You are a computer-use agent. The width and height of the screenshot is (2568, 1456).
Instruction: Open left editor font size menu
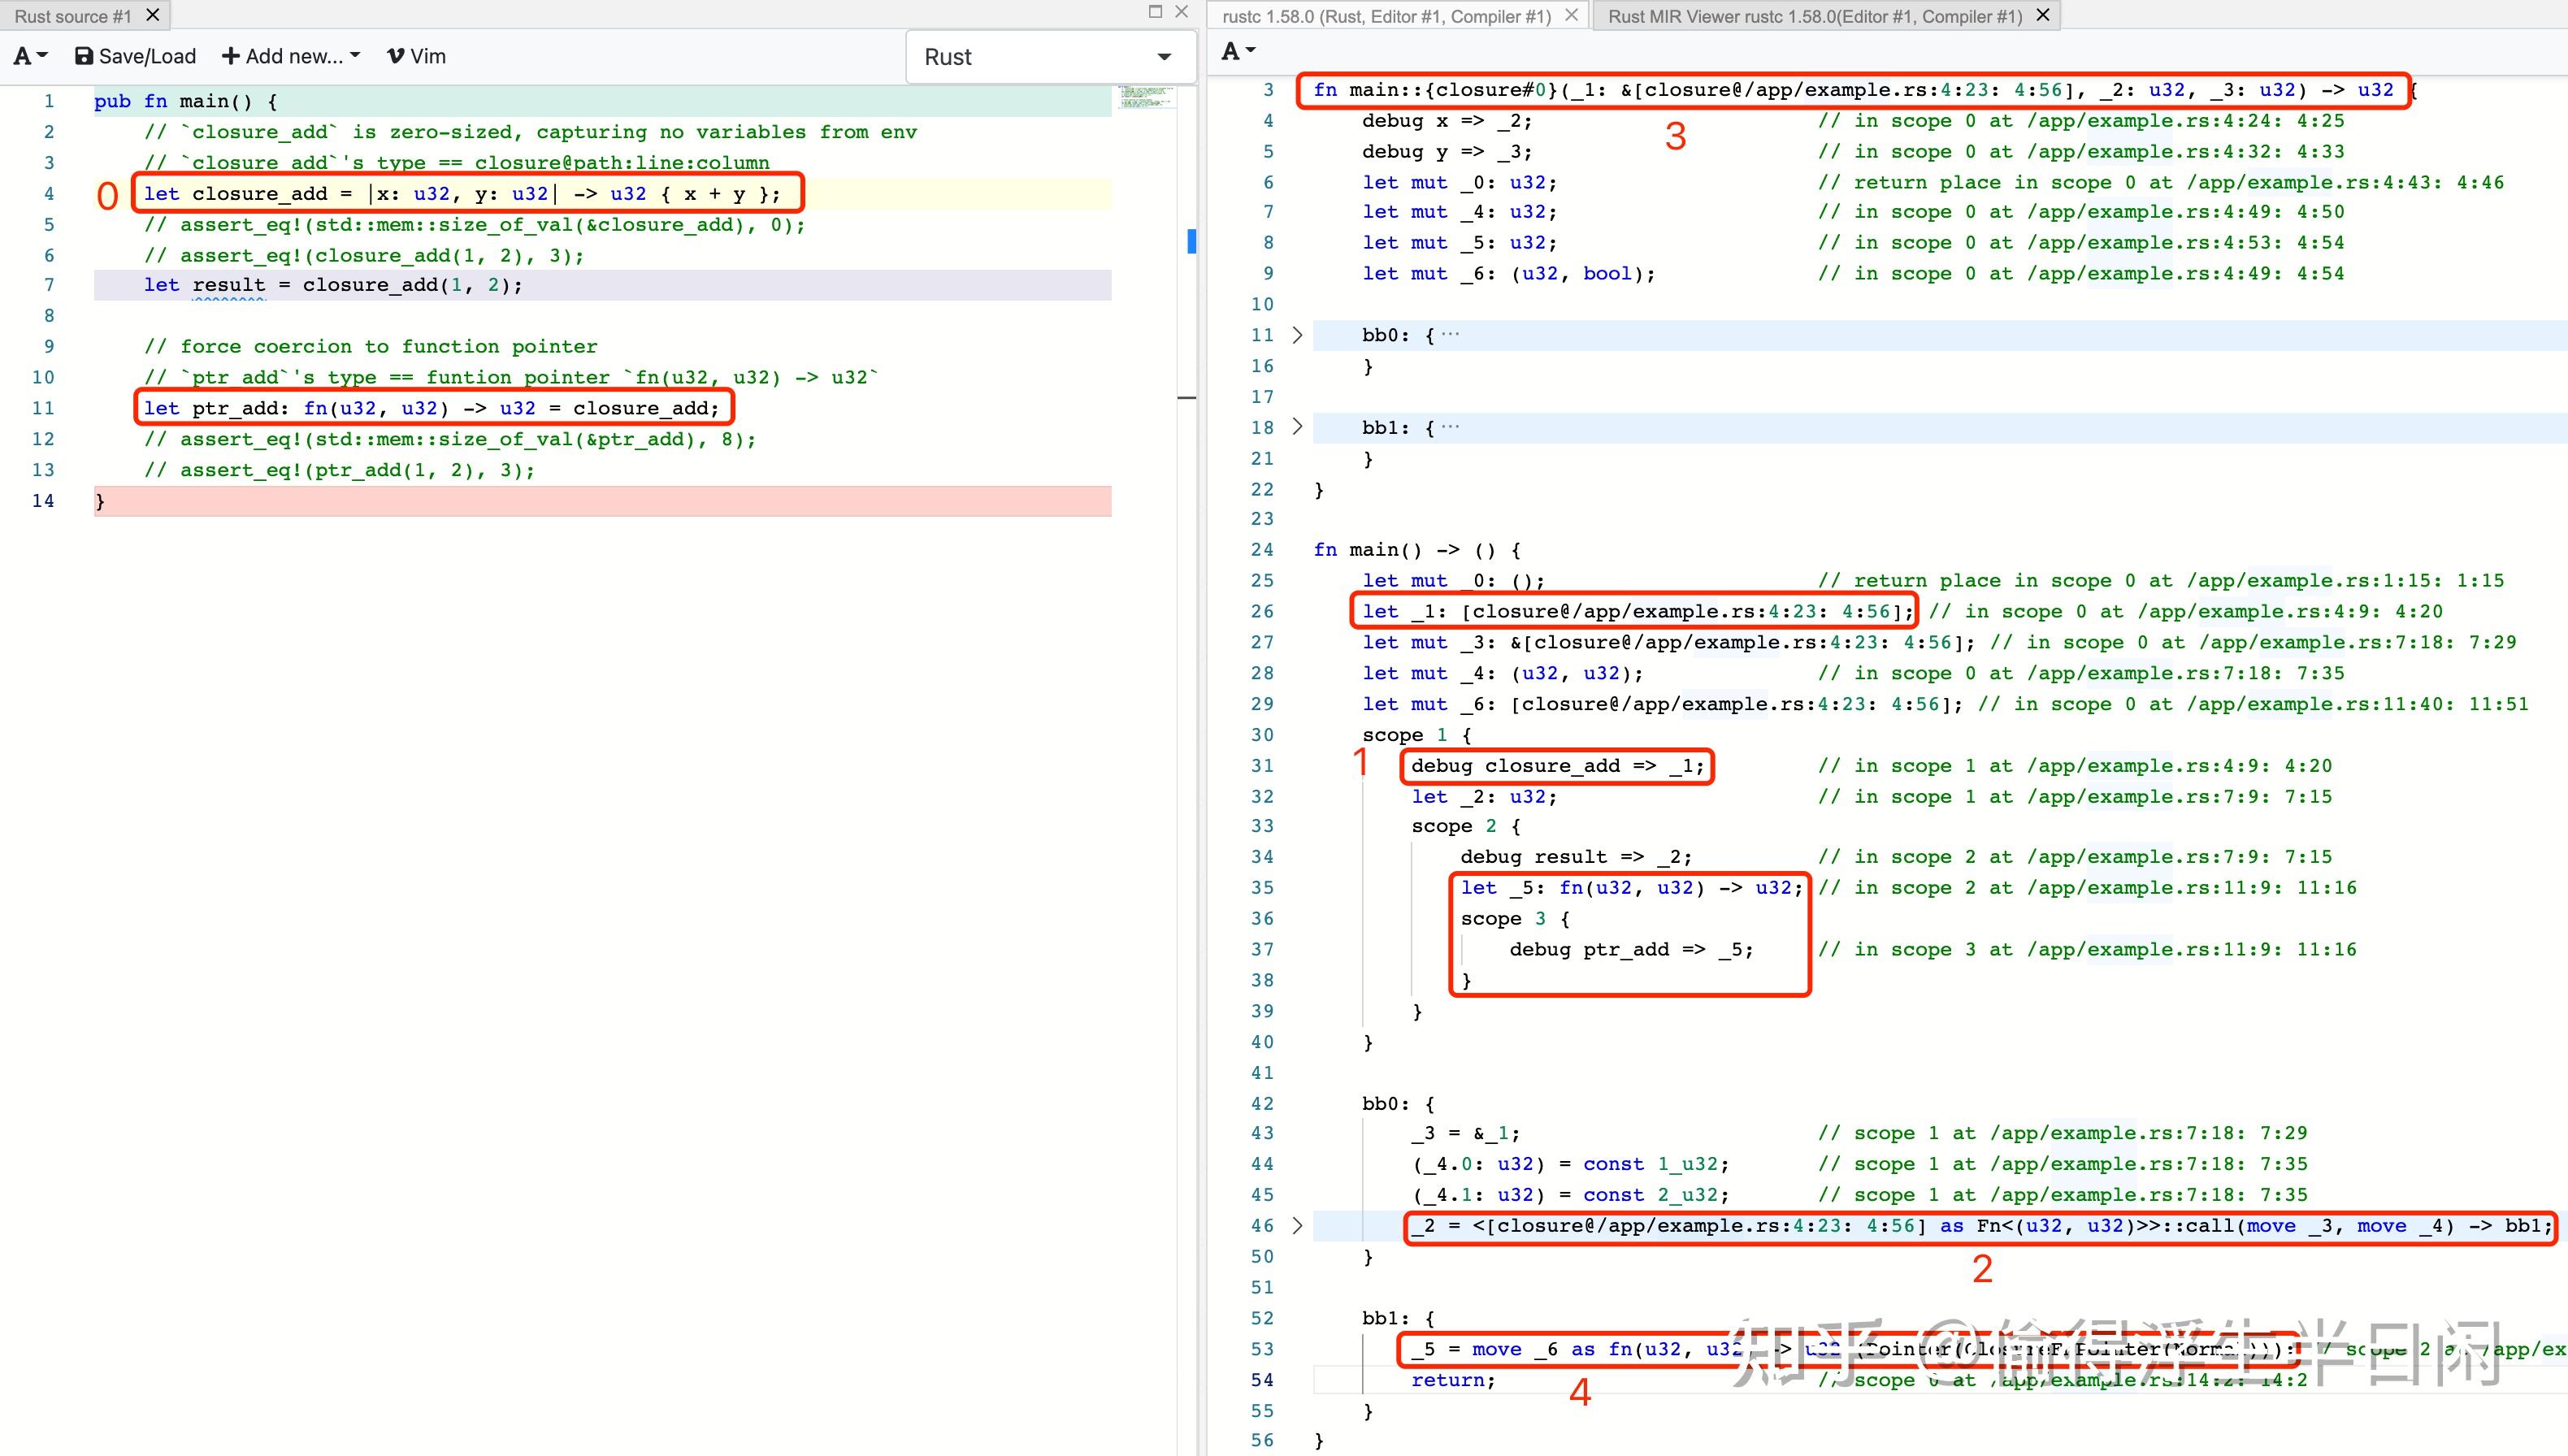[x=30, y=56]
